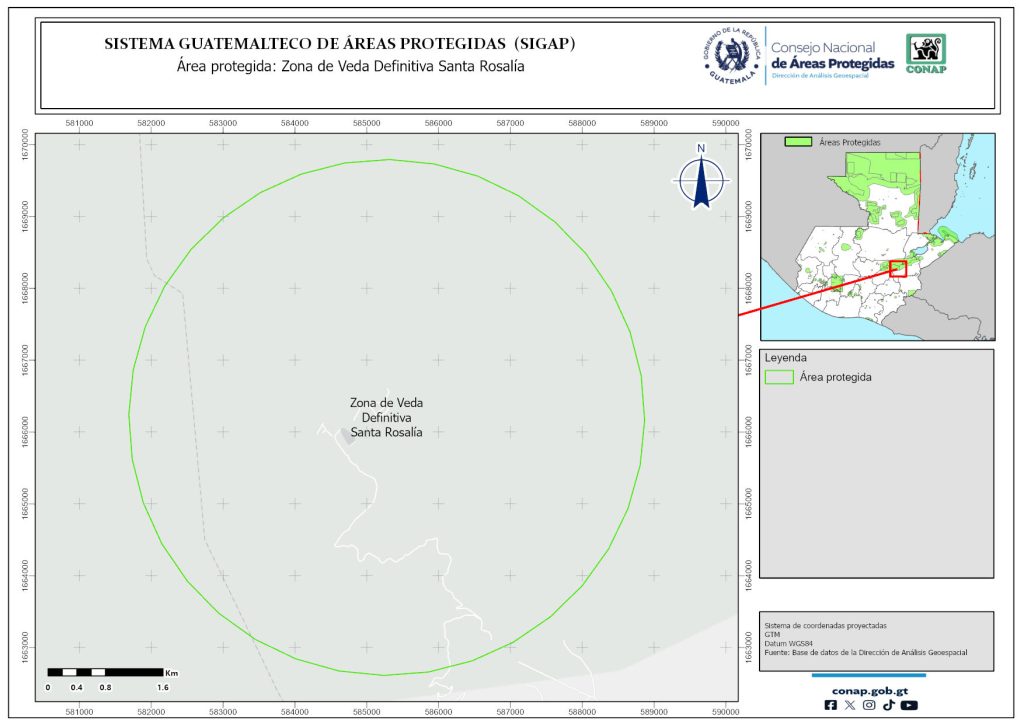Screen dimensions: 1024x724
Task: Click the Guatemala inset overview map
Action: 877,237
